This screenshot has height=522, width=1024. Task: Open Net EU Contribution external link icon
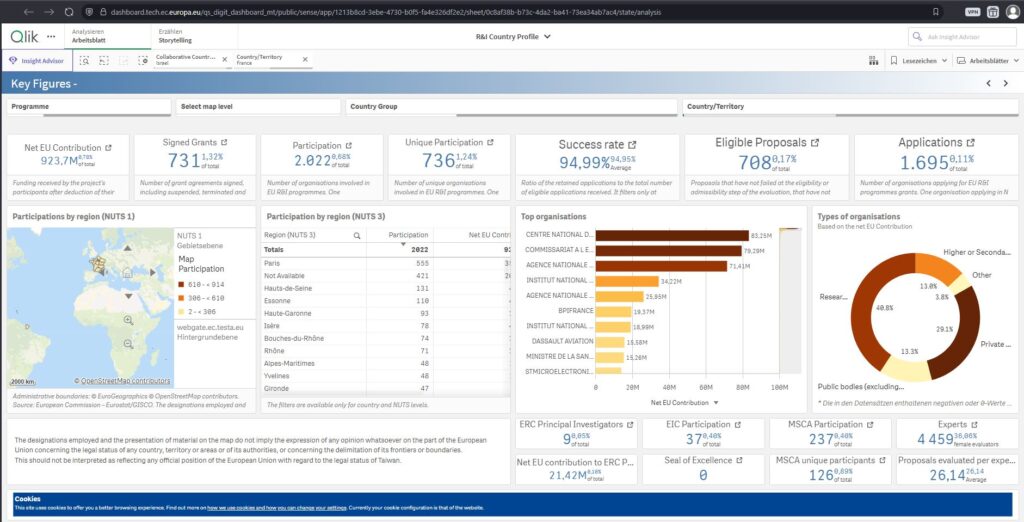tap(108, 148)
